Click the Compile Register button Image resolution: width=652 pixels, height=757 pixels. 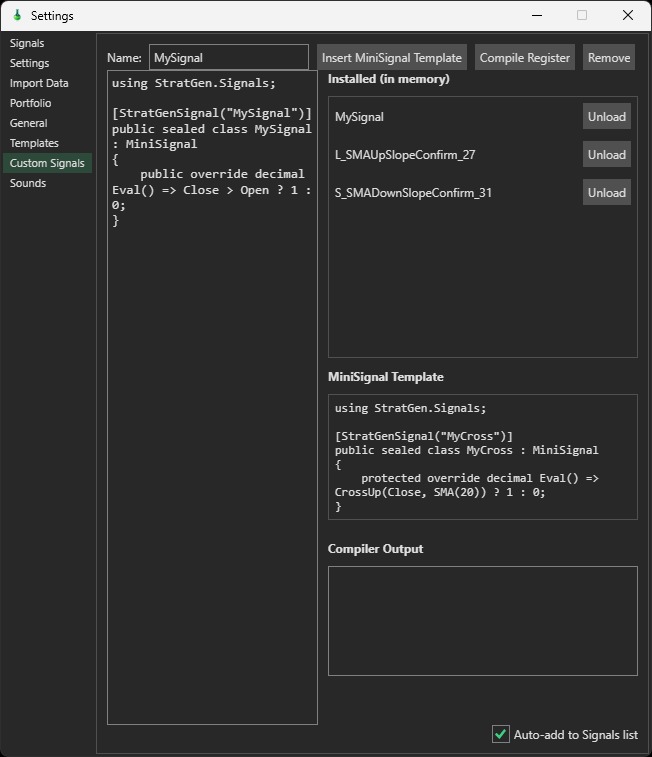525,57
